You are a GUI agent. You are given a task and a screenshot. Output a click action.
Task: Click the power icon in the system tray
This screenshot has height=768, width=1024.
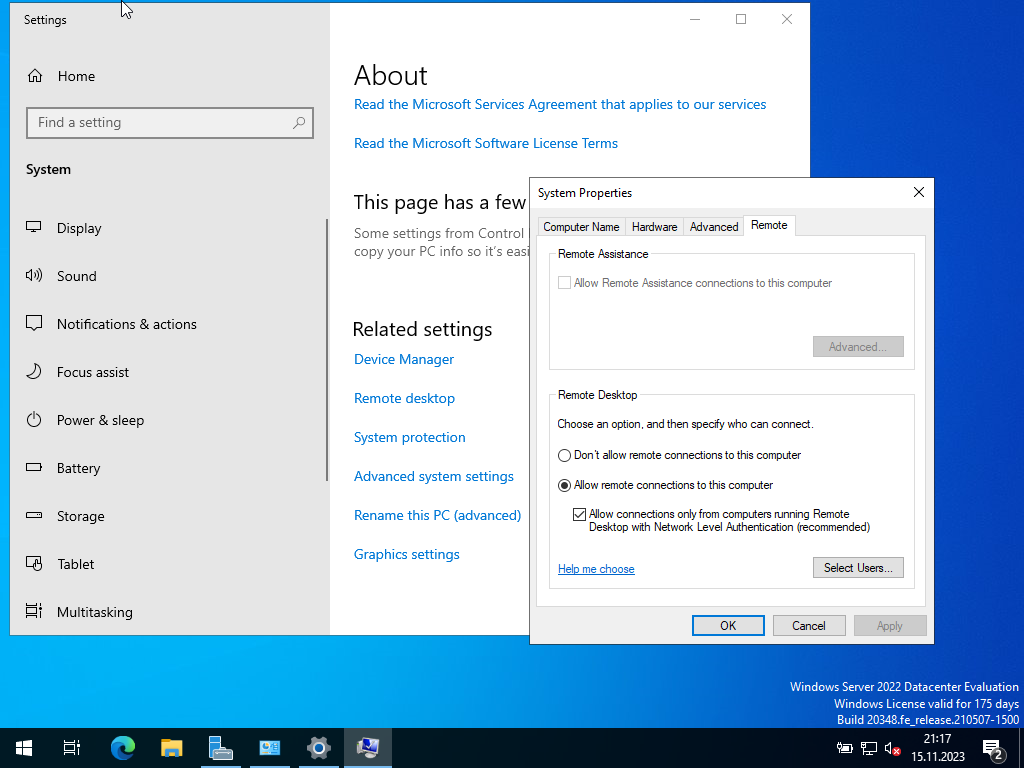(844, 748)
